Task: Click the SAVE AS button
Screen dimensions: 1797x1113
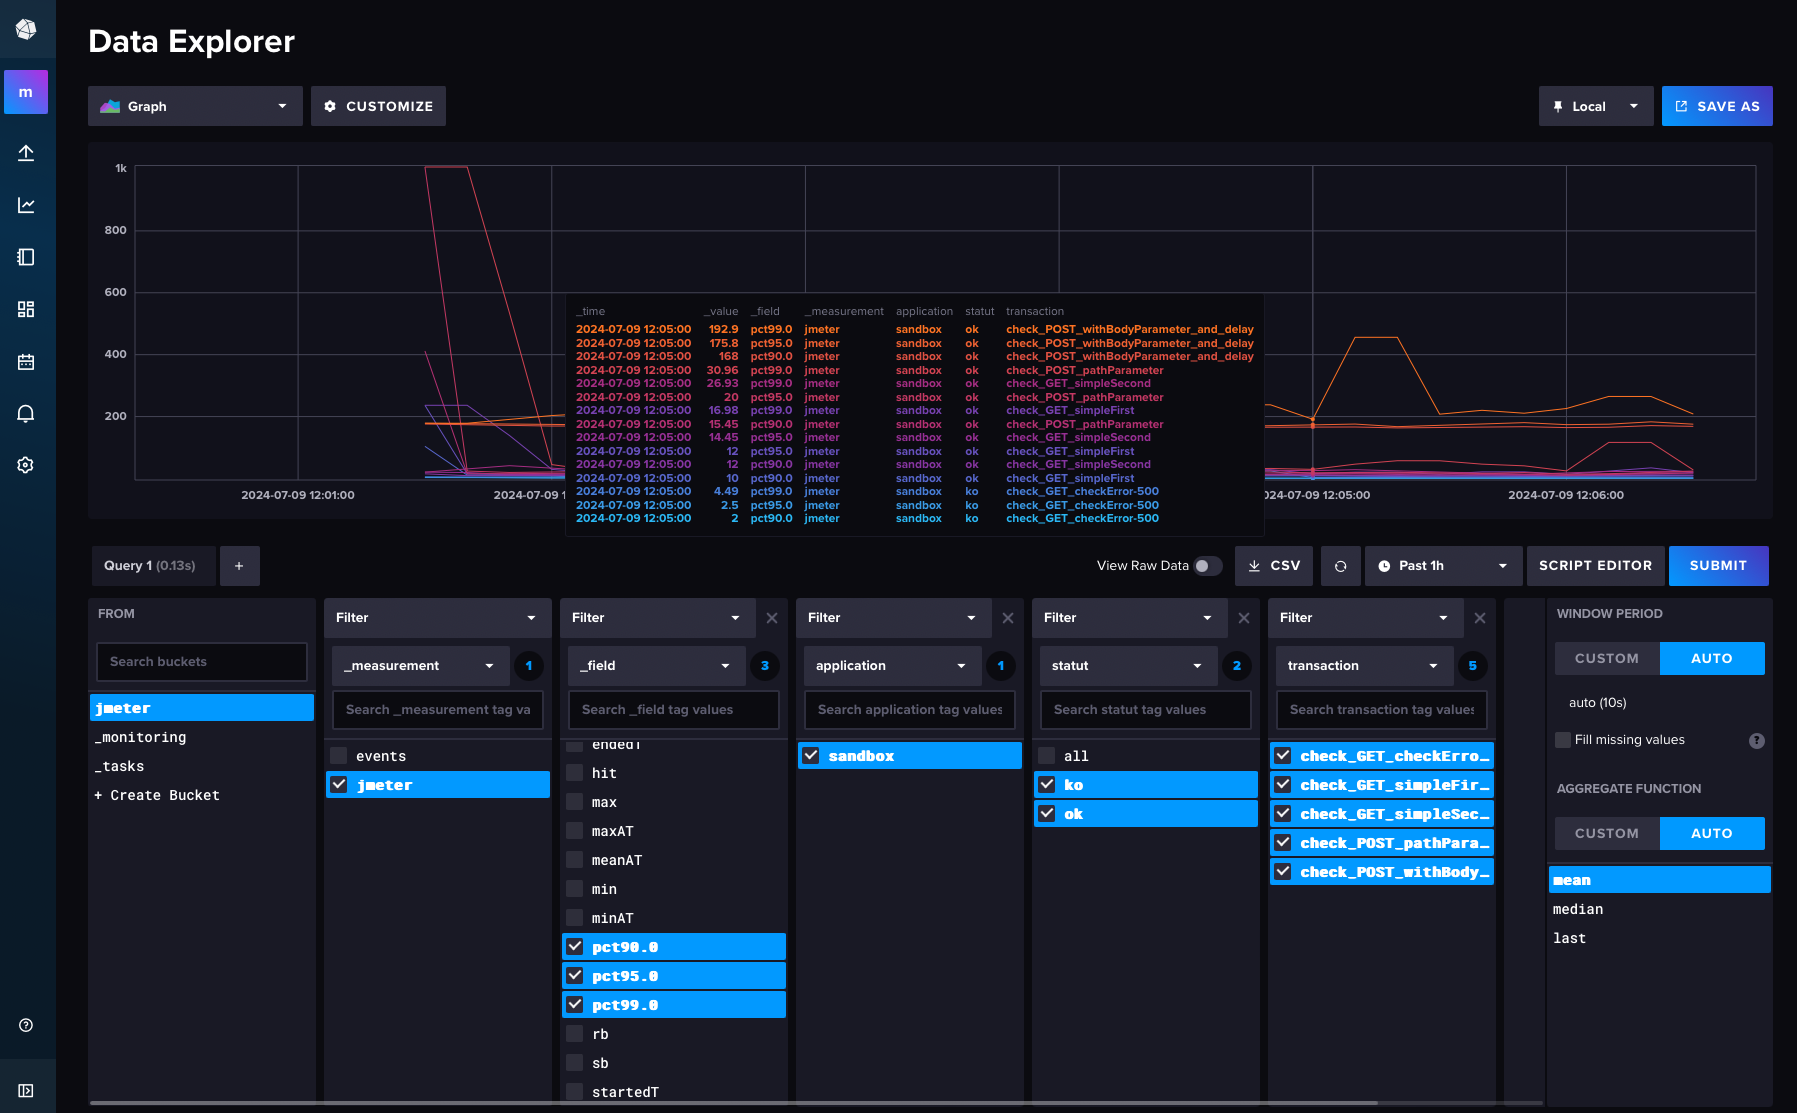Action: click(x=1717, y=106)
